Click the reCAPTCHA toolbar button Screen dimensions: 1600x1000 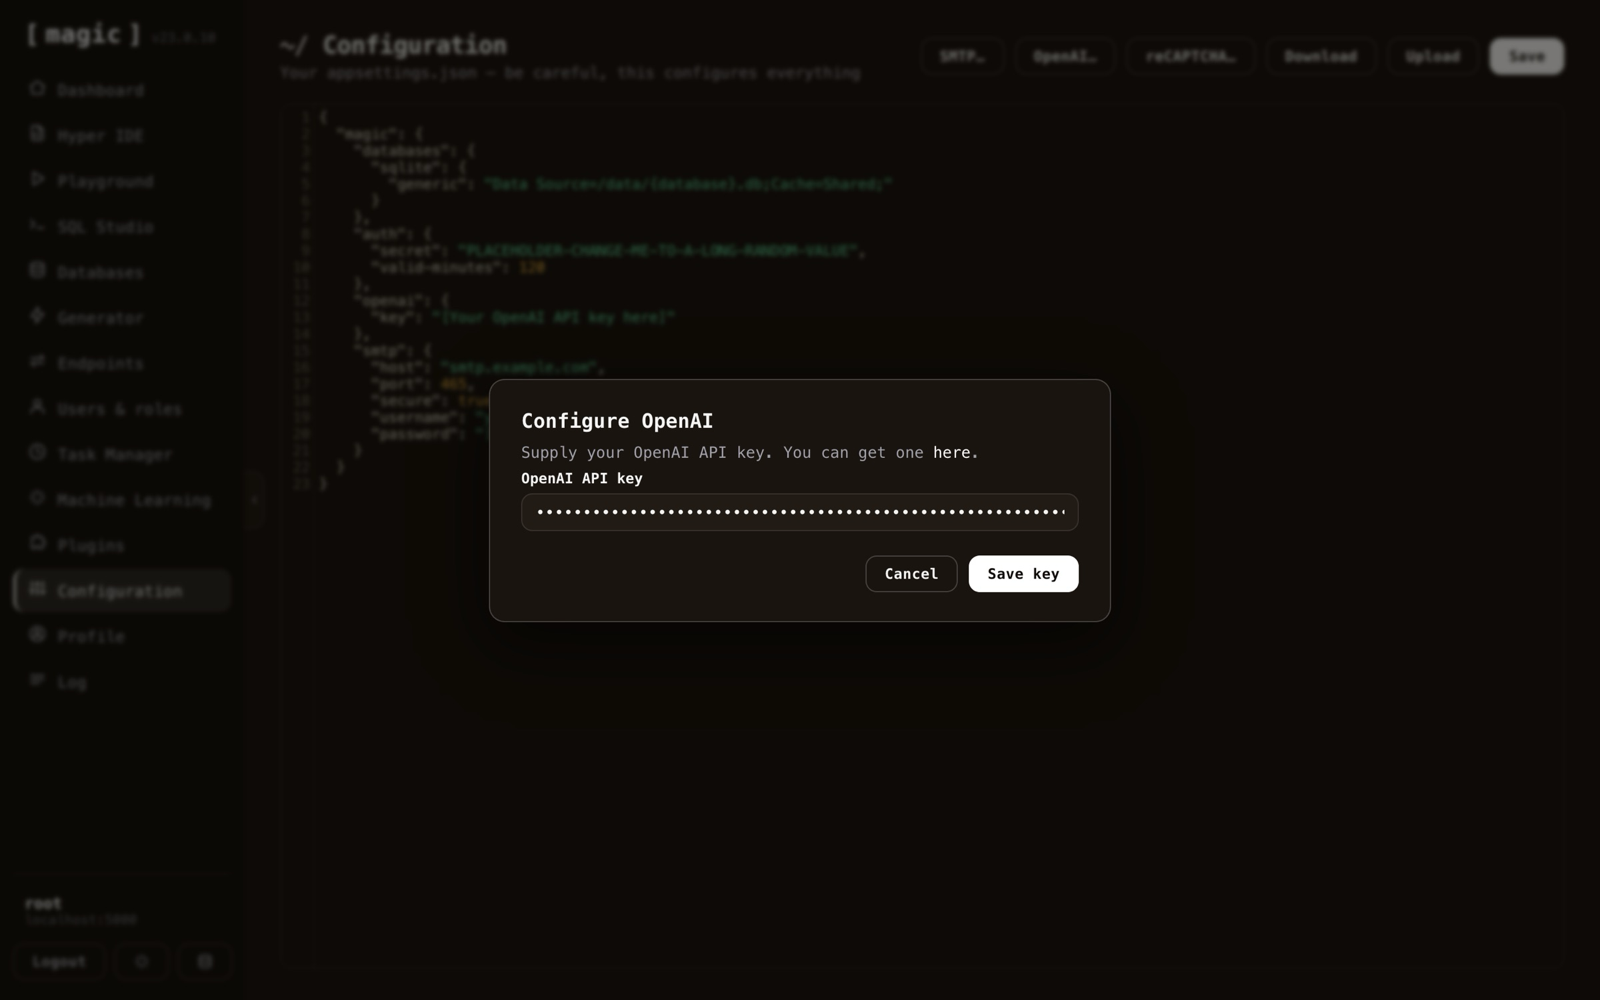(1190, 56)
